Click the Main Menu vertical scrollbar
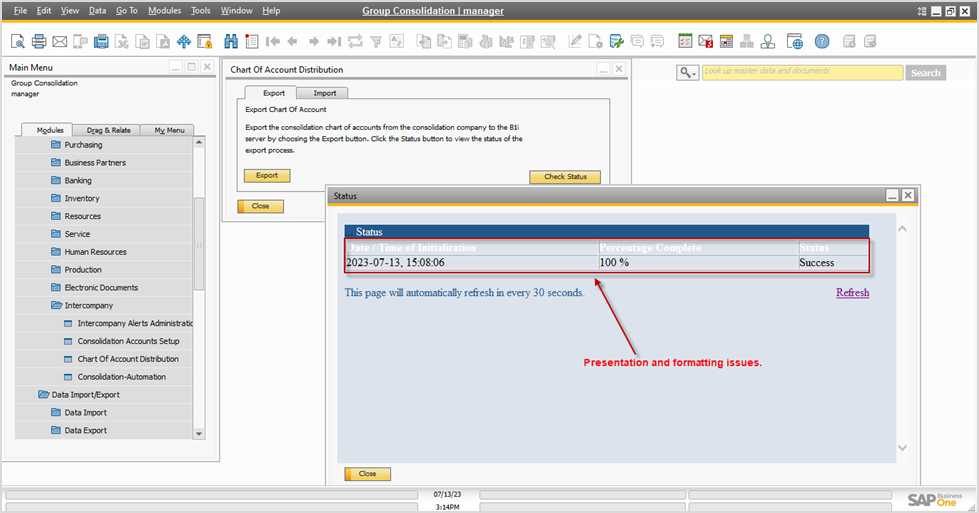The image size is (979, 513). click(x=199, y=245)
